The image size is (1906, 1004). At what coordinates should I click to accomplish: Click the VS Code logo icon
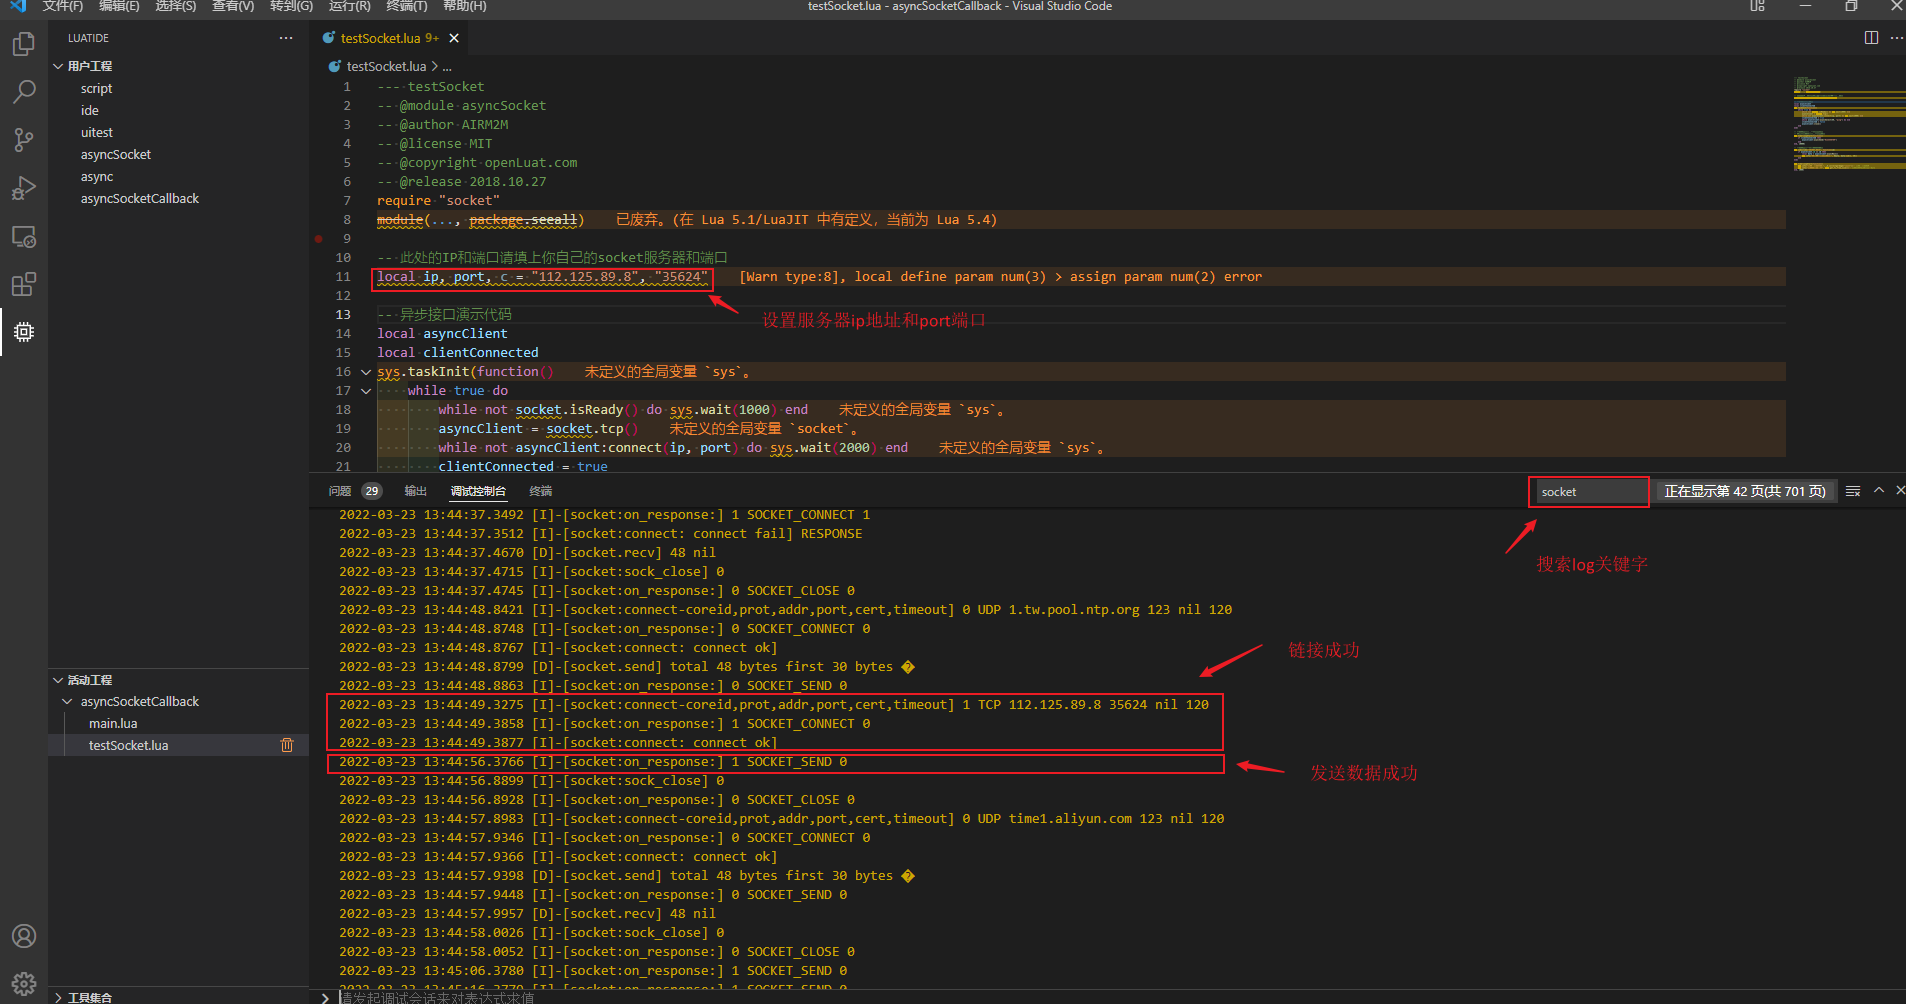tap(18, 6)
